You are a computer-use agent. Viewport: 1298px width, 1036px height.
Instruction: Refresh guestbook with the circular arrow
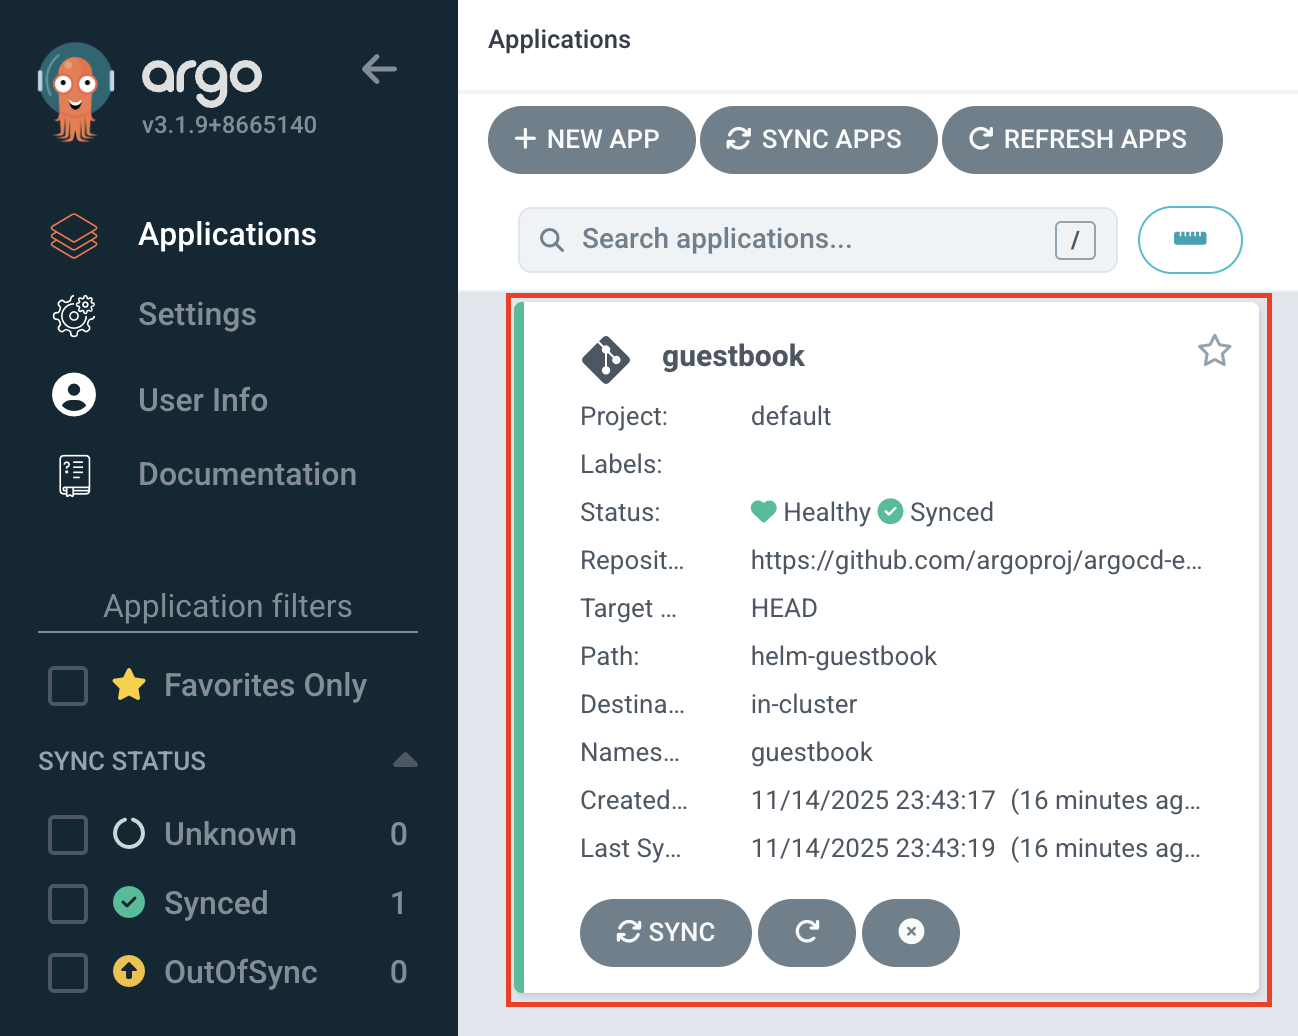(x=807, y=932)
